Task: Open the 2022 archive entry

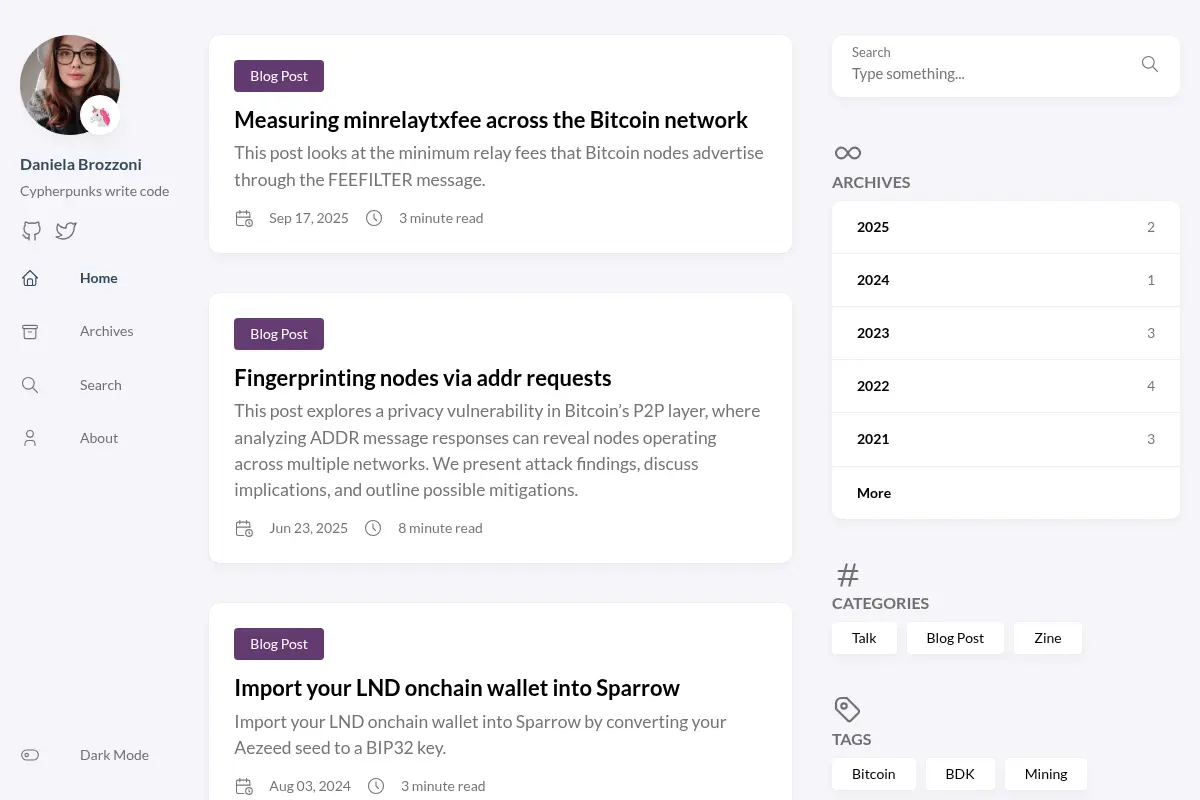Action: (x=1006, y=386)
